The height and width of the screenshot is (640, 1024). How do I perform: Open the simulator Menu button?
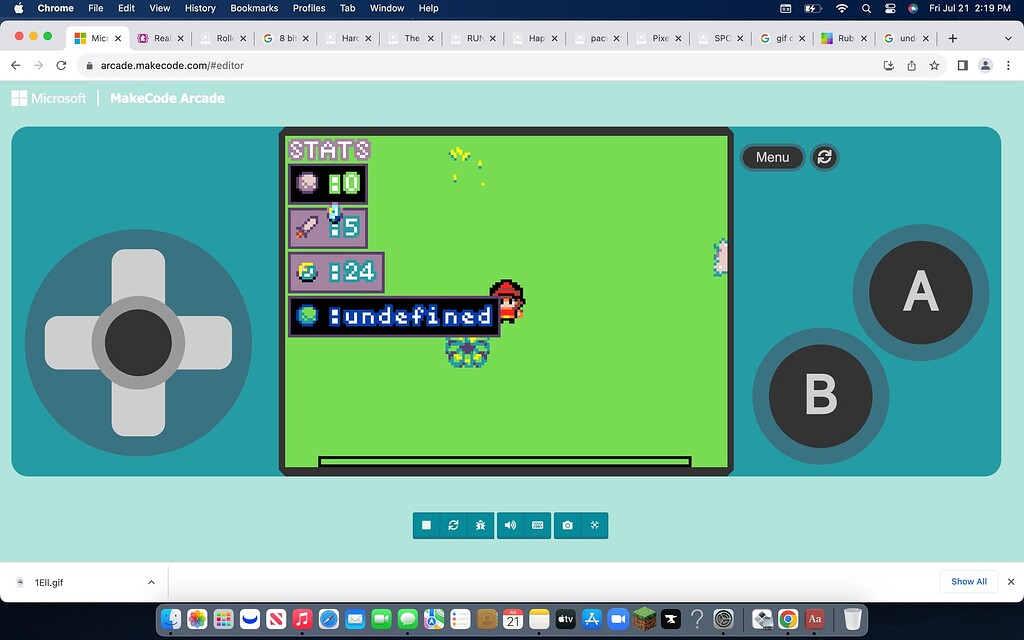point(773,157)
